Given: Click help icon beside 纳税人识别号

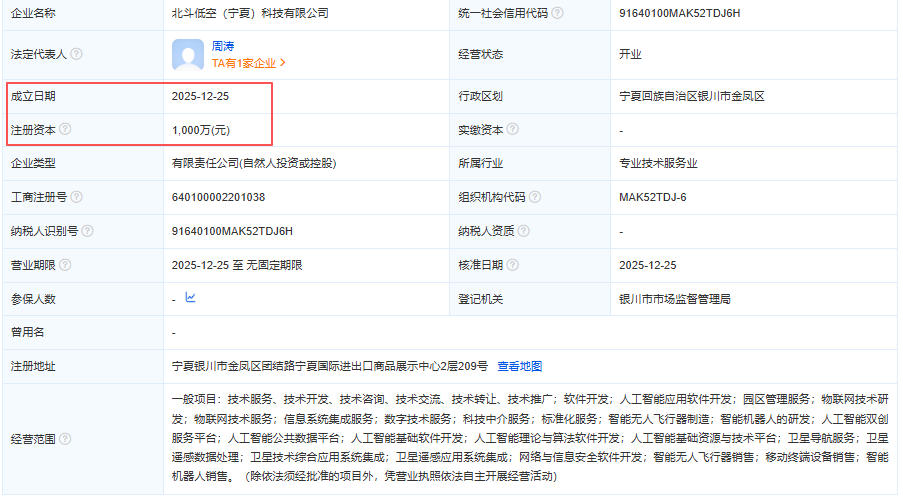Looking at the screenshot, I should point(87,231).
